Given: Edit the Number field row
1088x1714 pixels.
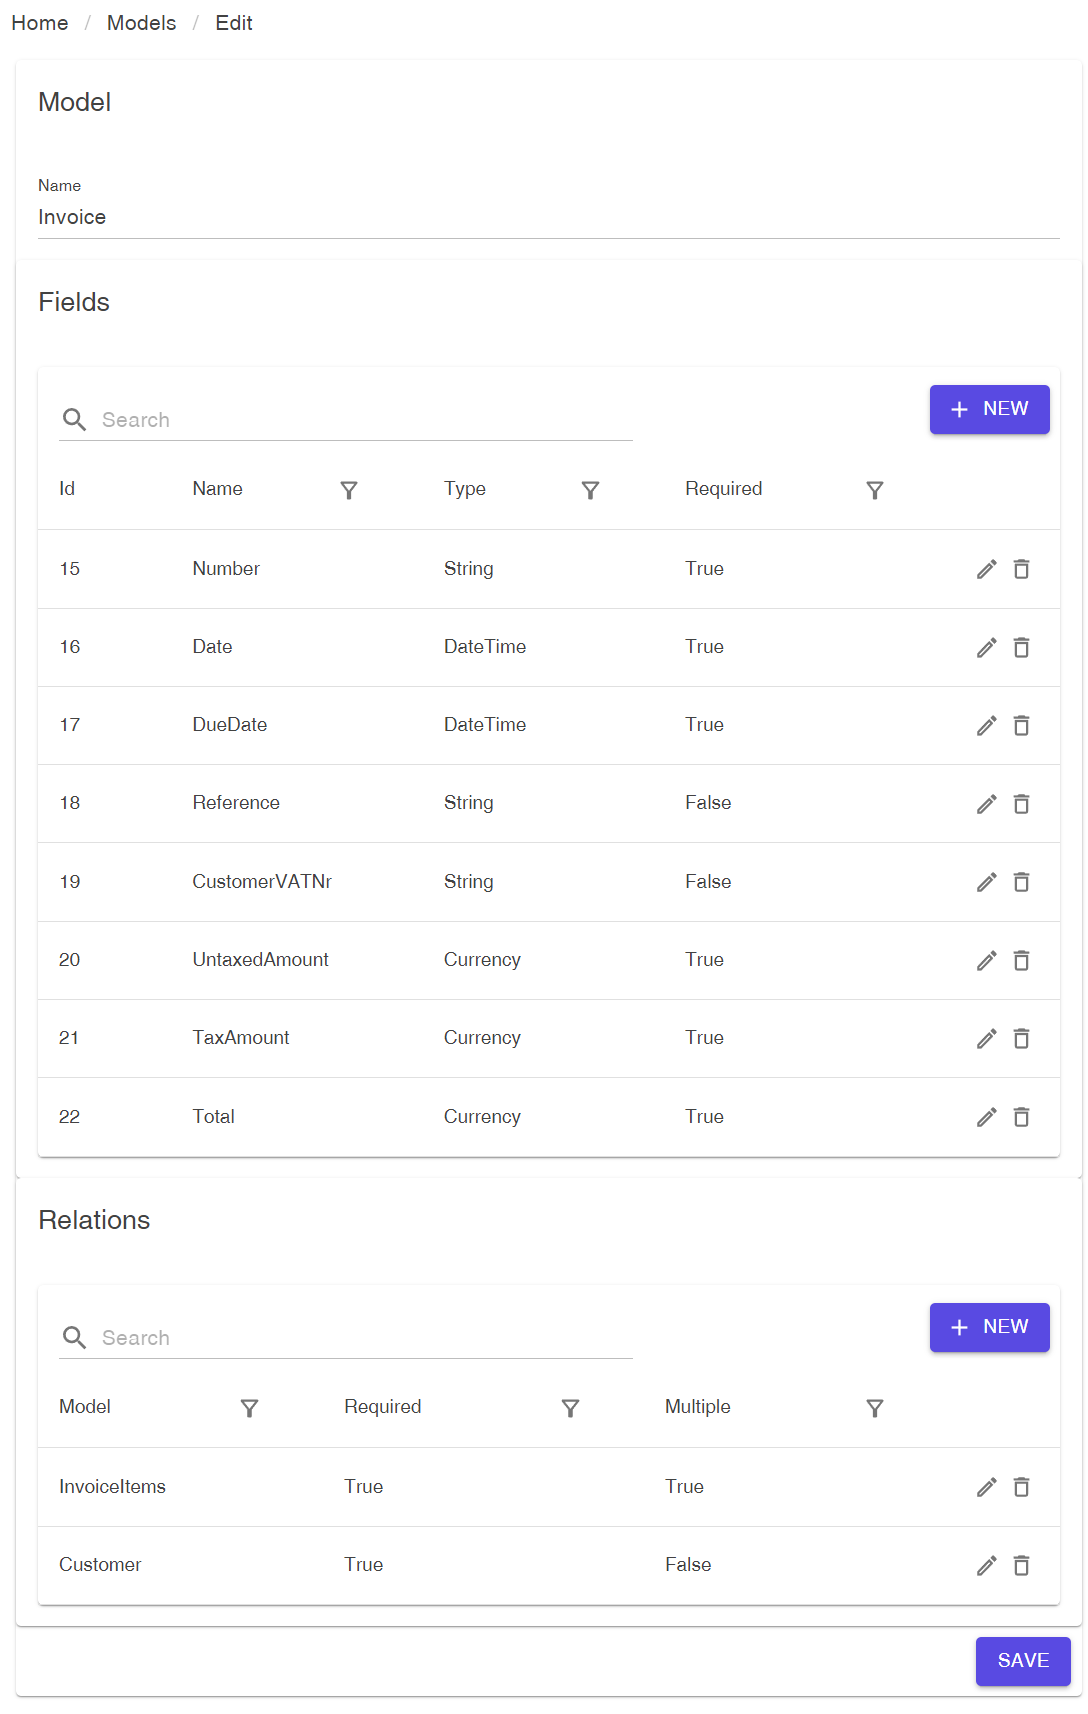Looking at the screenshot, I should pyautogui.click(x=986, y=569).
